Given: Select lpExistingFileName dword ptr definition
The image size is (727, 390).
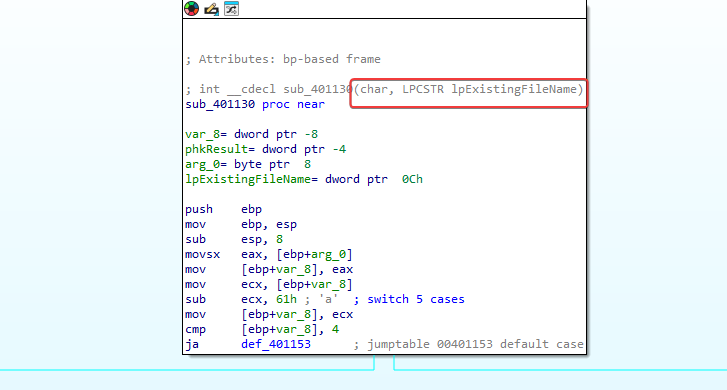Looking at the screenshot, I should [x=304, y=179].
